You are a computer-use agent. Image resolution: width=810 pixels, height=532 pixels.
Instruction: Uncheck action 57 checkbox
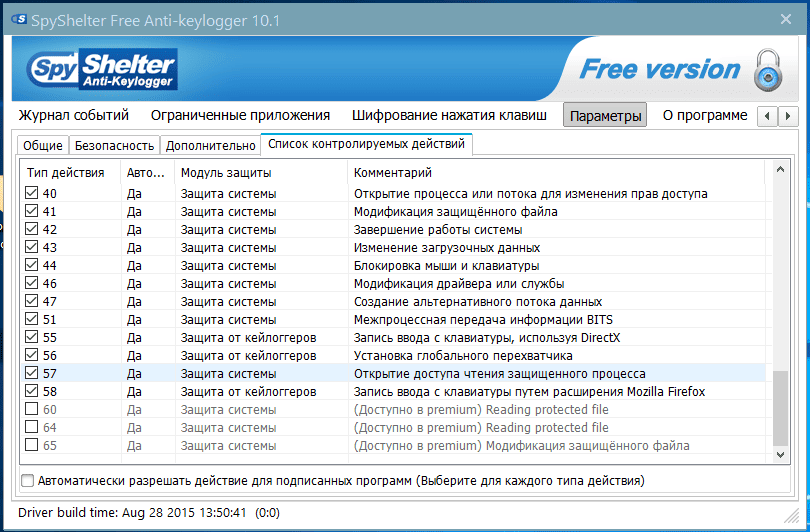coord(32,372)
